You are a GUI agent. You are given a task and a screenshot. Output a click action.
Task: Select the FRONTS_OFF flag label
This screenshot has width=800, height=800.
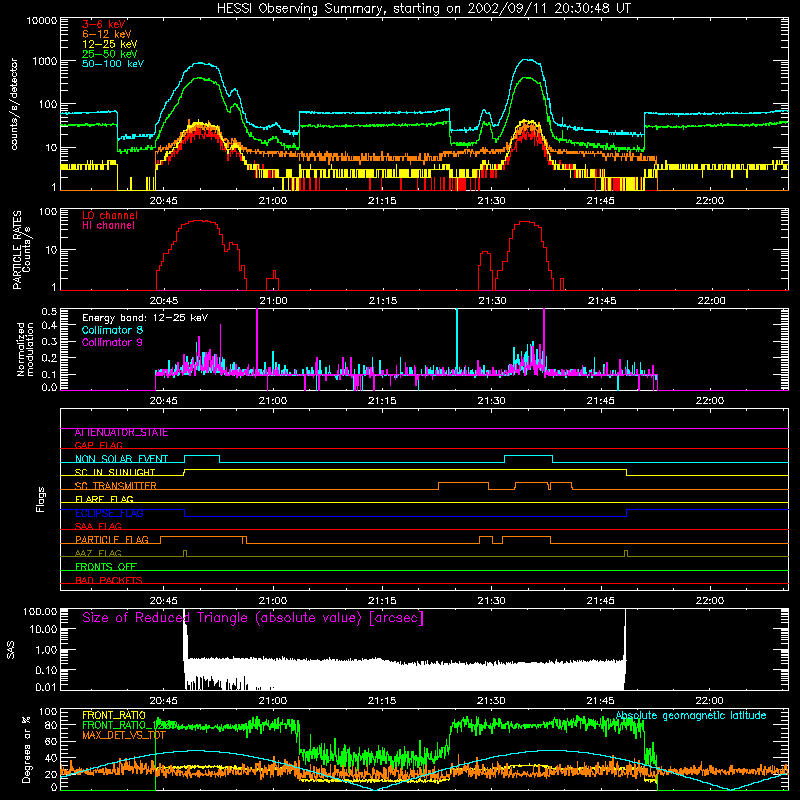click(106, 567)
